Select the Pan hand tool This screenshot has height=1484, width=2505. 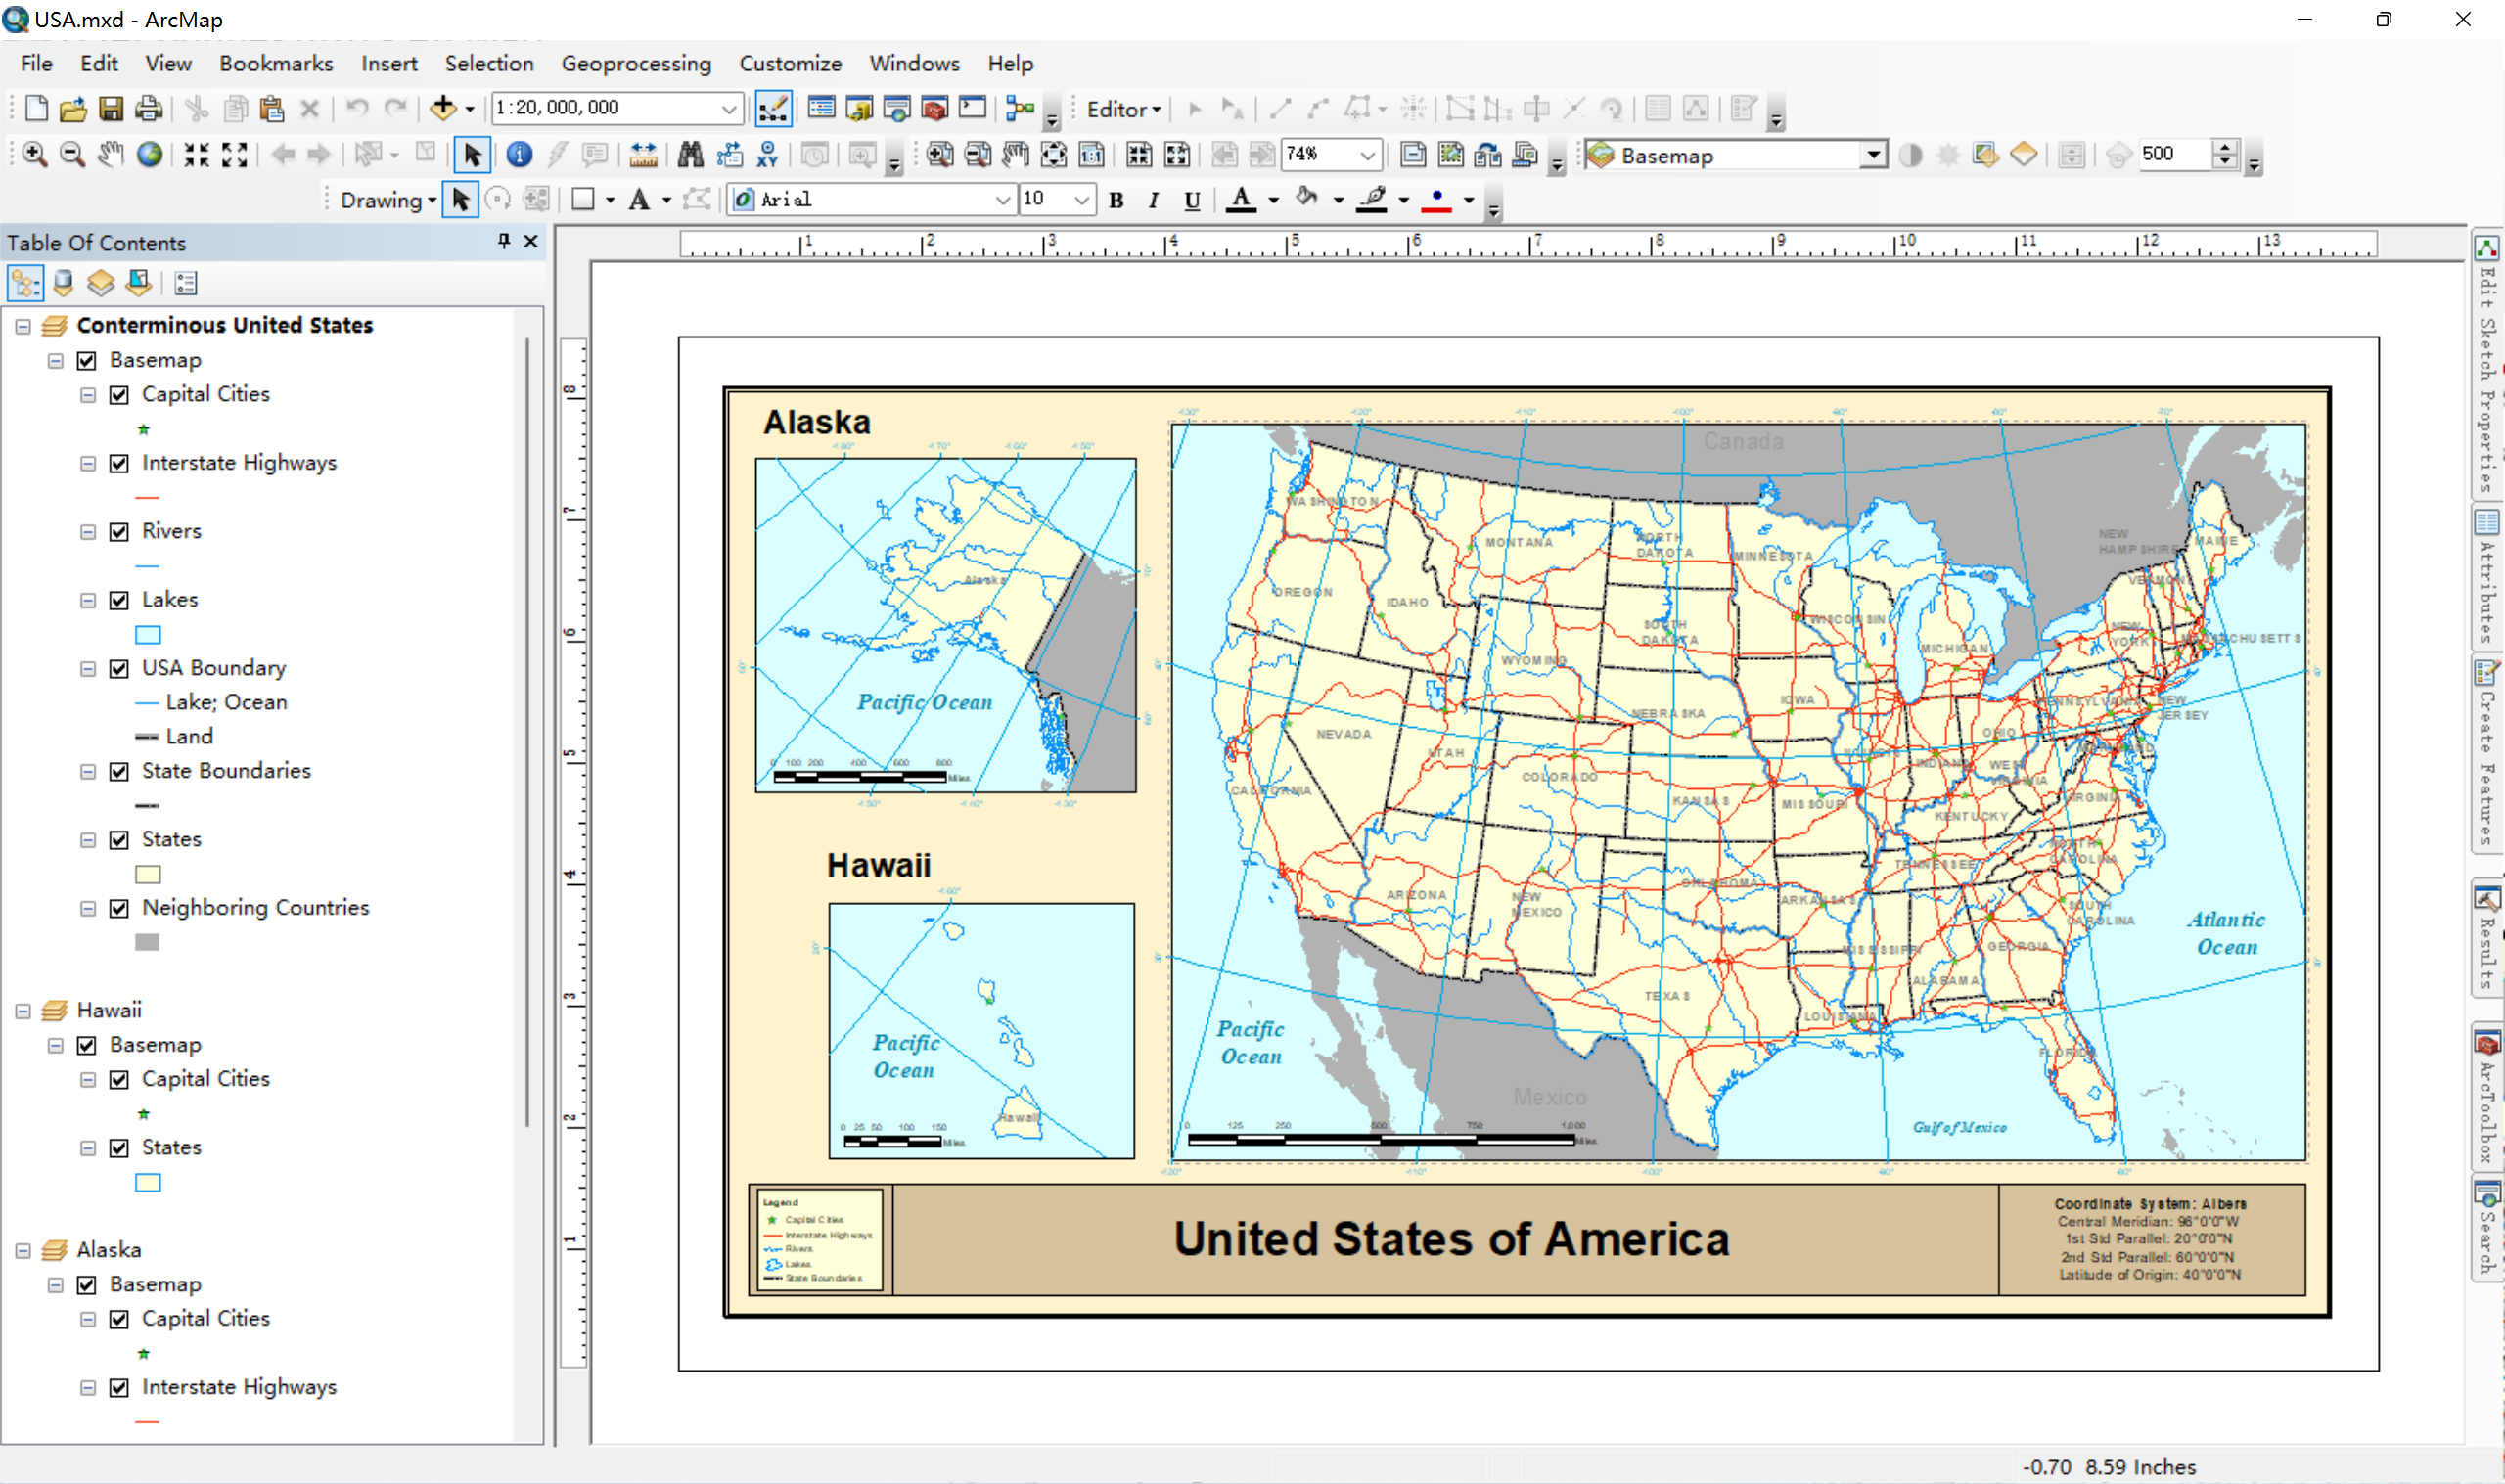[x=110, y=155]
